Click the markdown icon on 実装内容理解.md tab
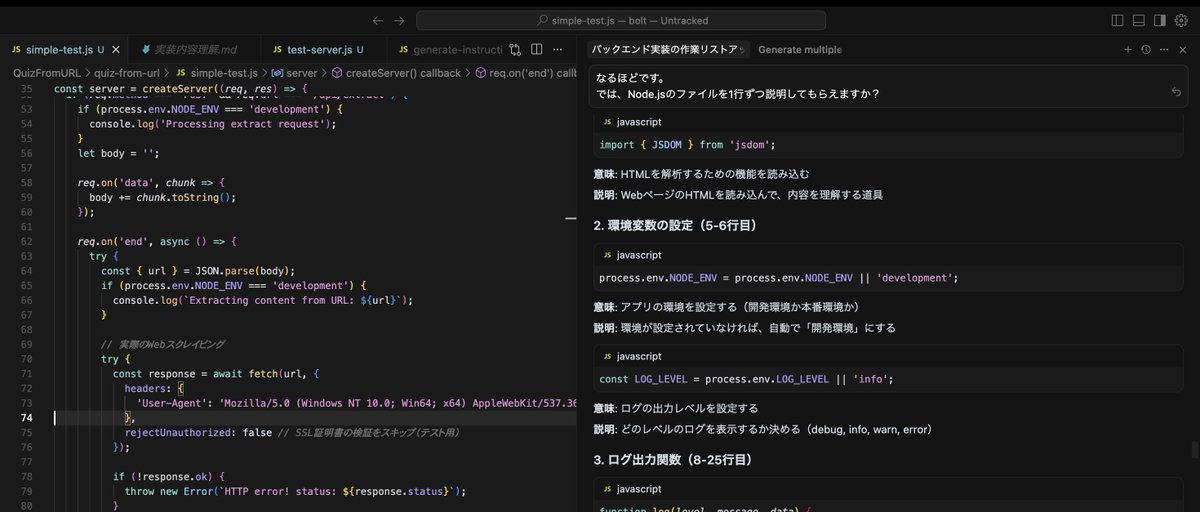The width and height of the screenshot is (1200, 512). (x=147, y=49)
